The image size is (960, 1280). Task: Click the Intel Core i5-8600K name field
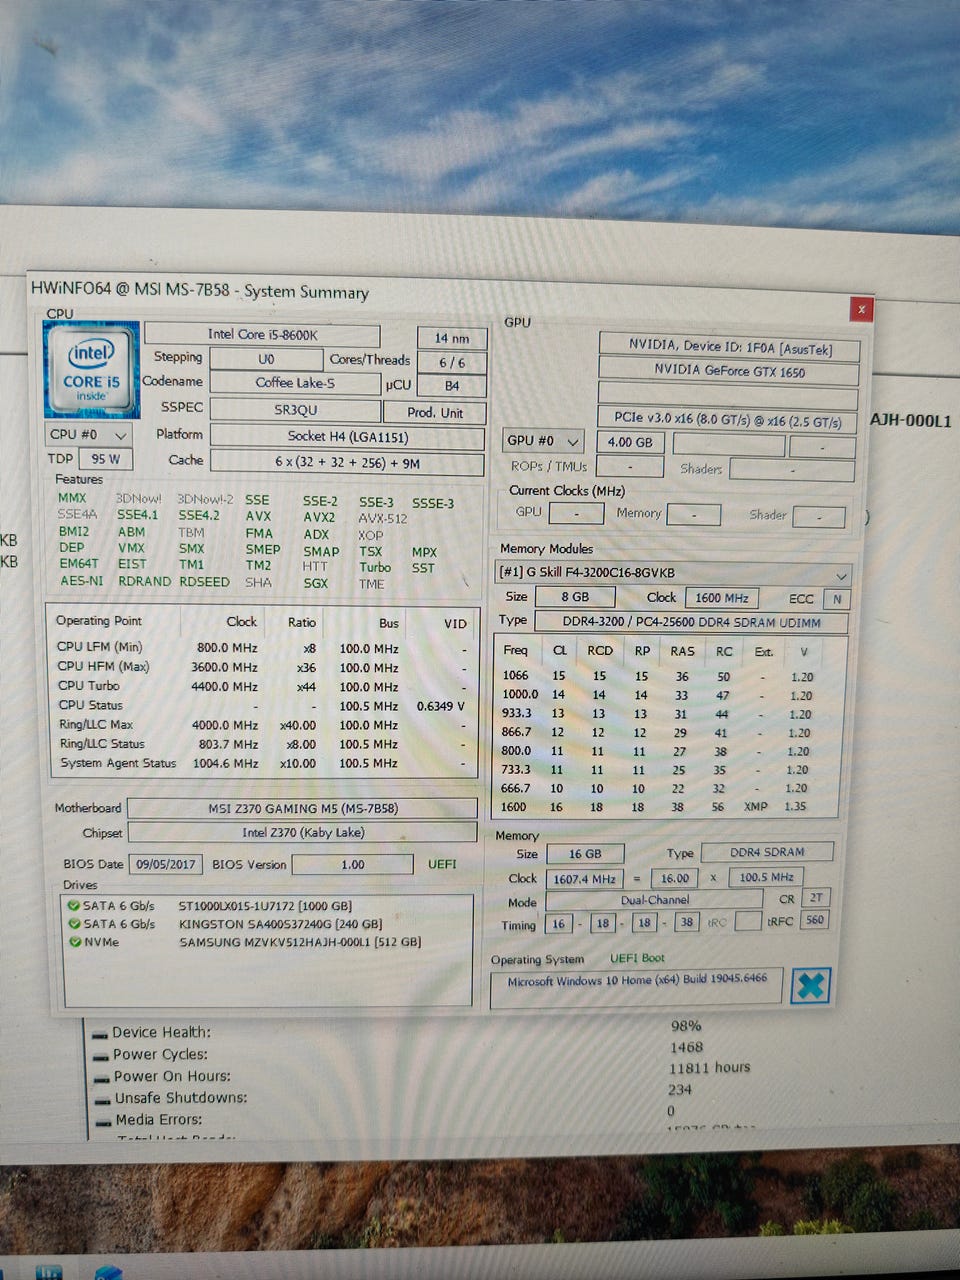click(262, 335)
